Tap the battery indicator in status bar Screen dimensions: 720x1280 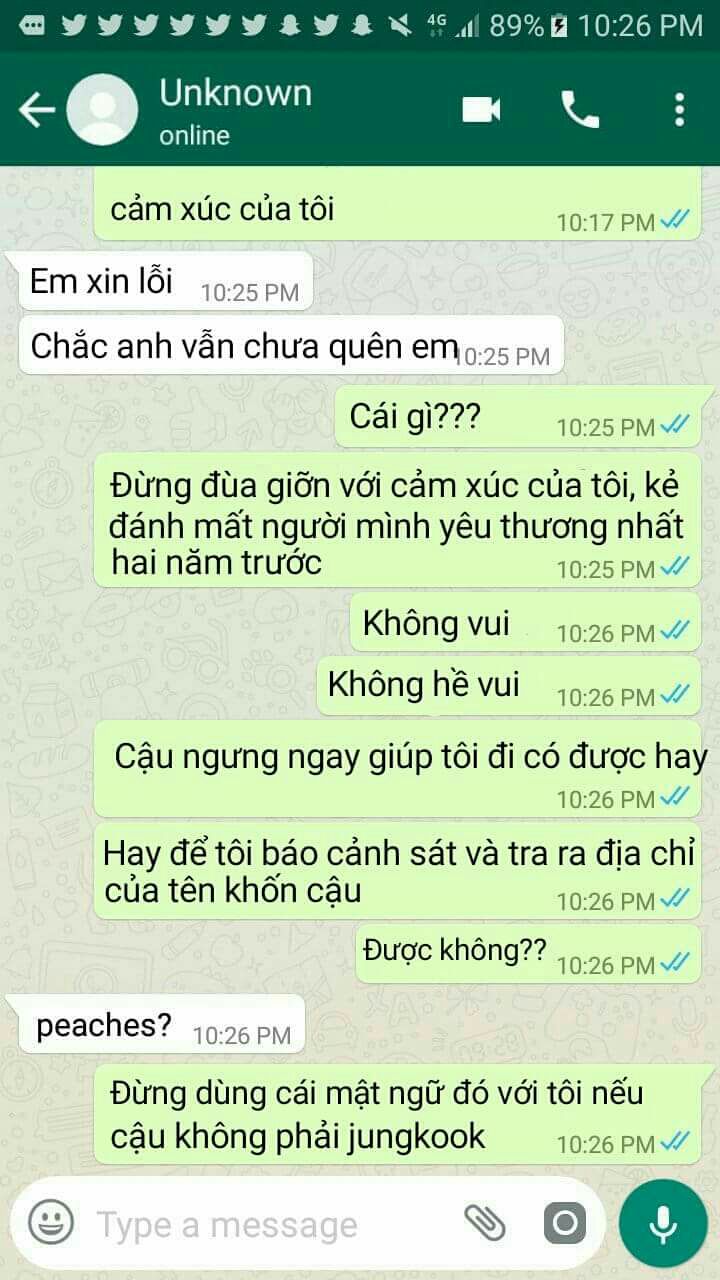tap(559, 25)
